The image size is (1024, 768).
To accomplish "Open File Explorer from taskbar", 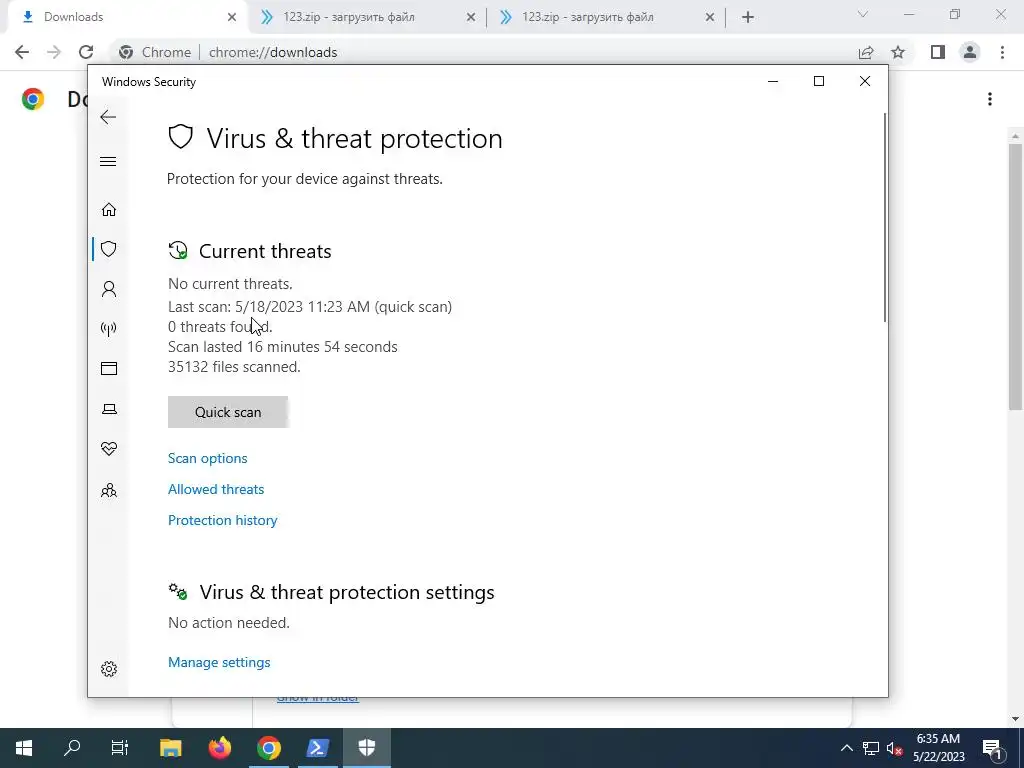I will tap(170, 748).
